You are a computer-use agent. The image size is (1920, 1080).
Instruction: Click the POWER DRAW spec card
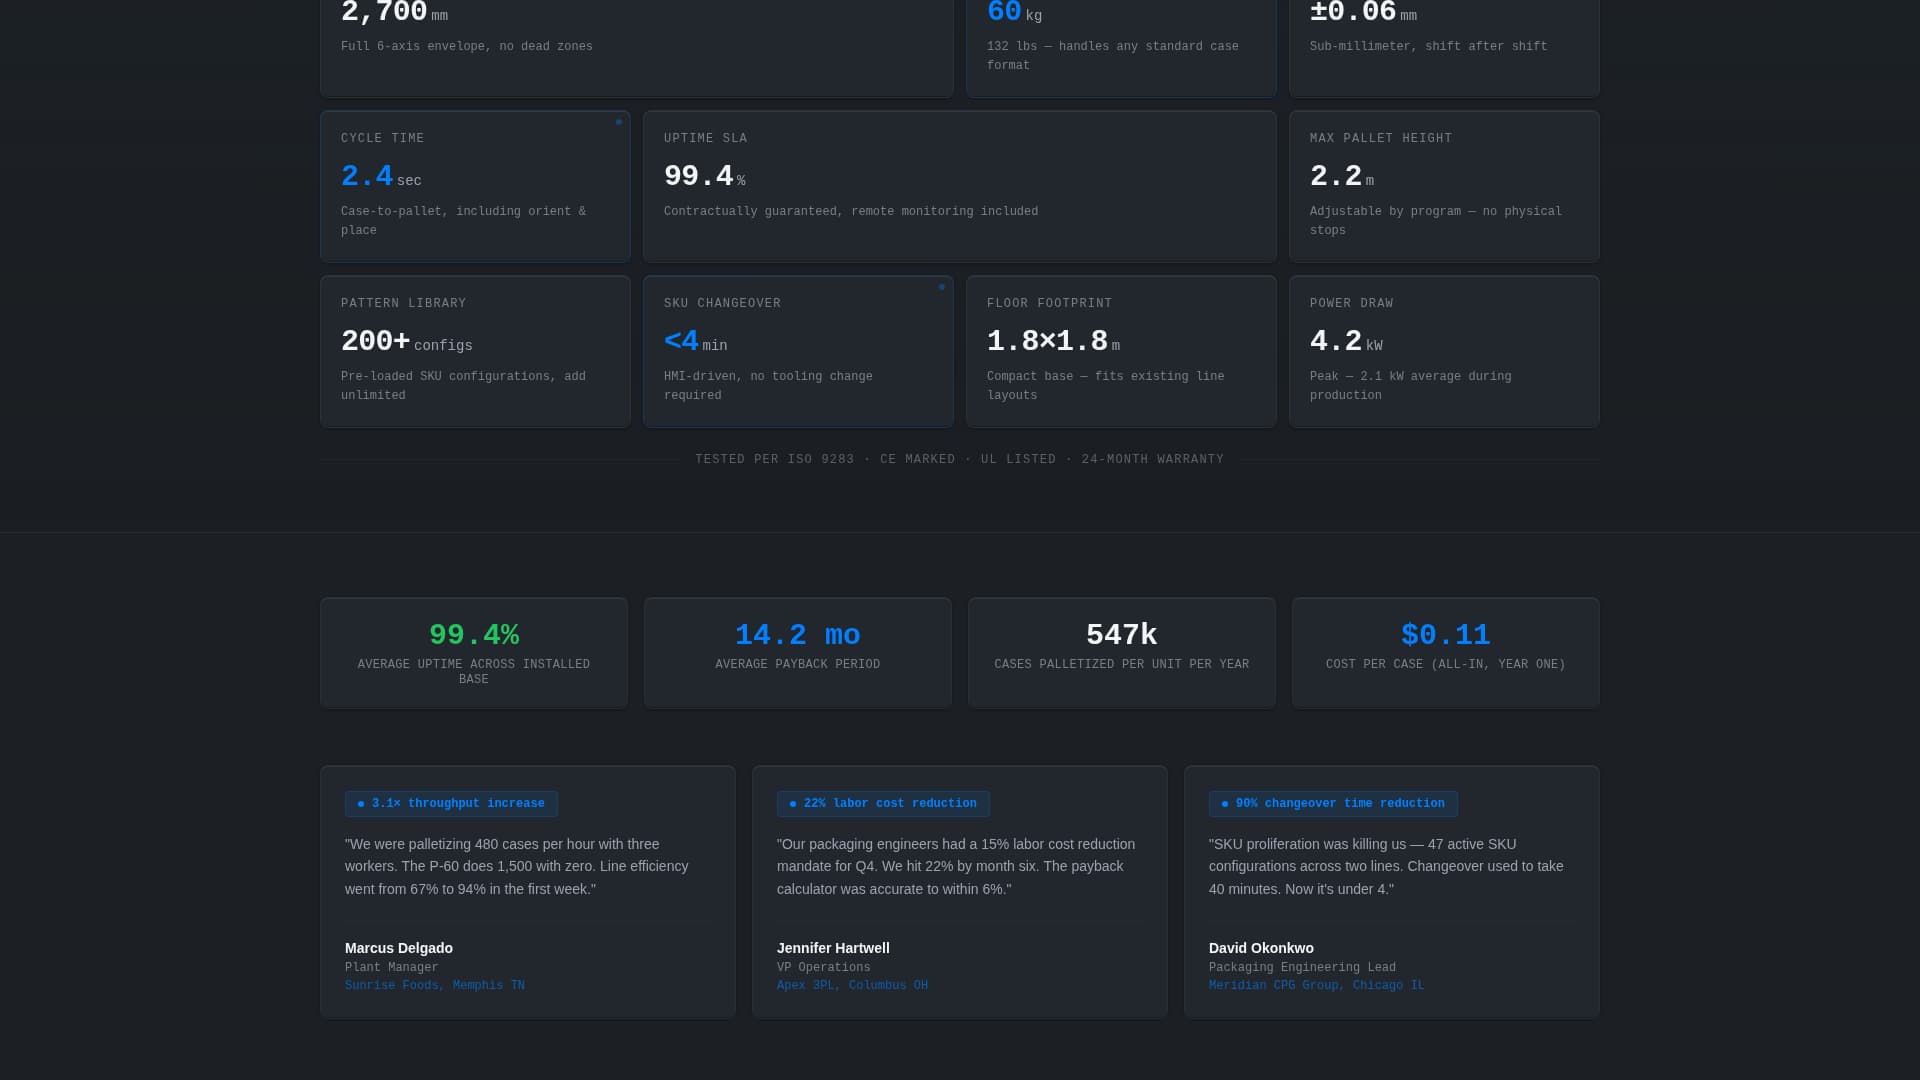pyautogui.click(x=1444, y=350)
